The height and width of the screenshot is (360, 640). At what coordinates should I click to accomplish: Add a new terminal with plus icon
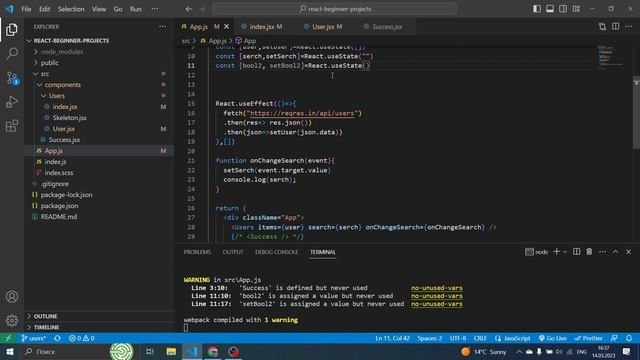pyautogui.click(x=556, y=252)
